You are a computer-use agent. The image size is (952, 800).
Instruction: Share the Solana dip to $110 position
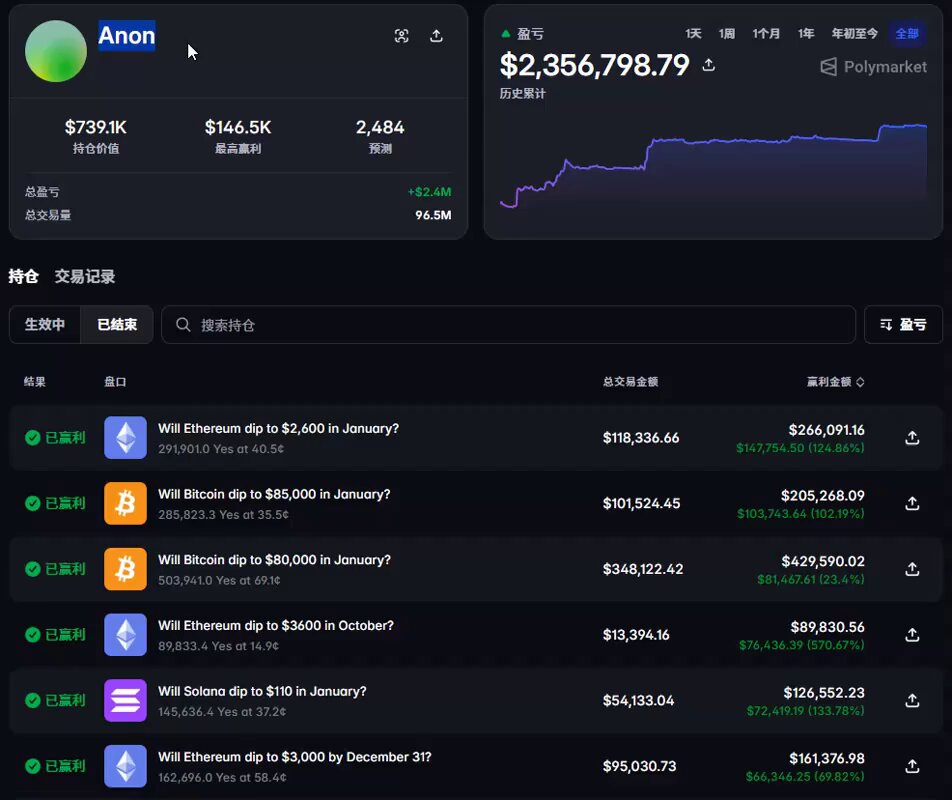pos(912,700)
